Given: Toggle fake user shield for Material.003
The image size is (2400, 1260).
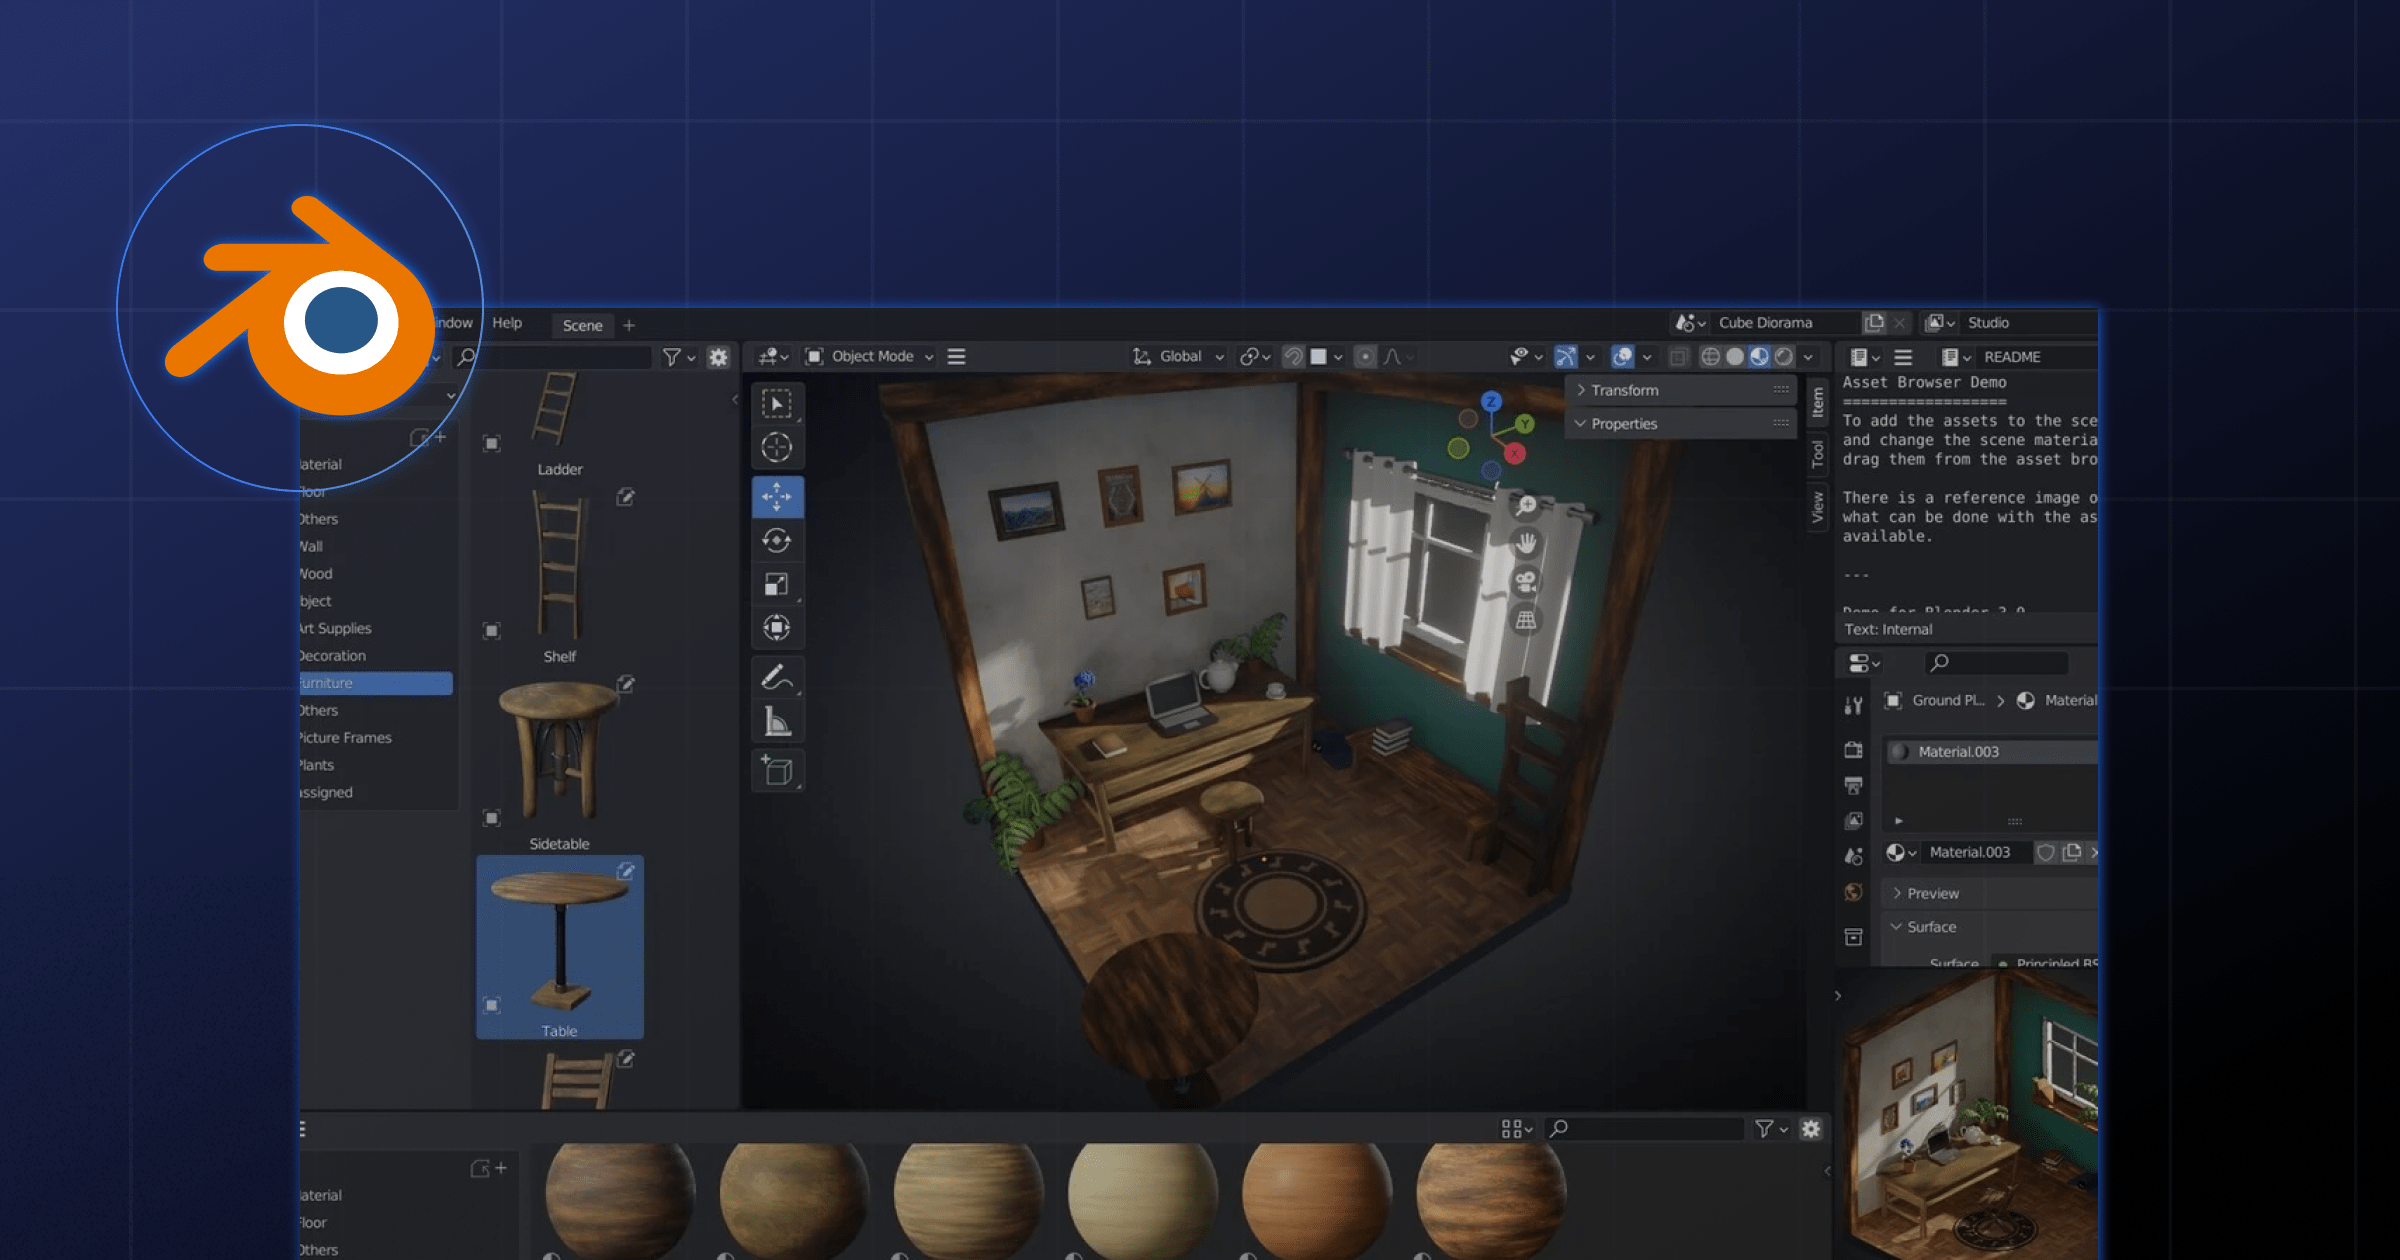Looking at the screenshot, I should click(2046, 853).
